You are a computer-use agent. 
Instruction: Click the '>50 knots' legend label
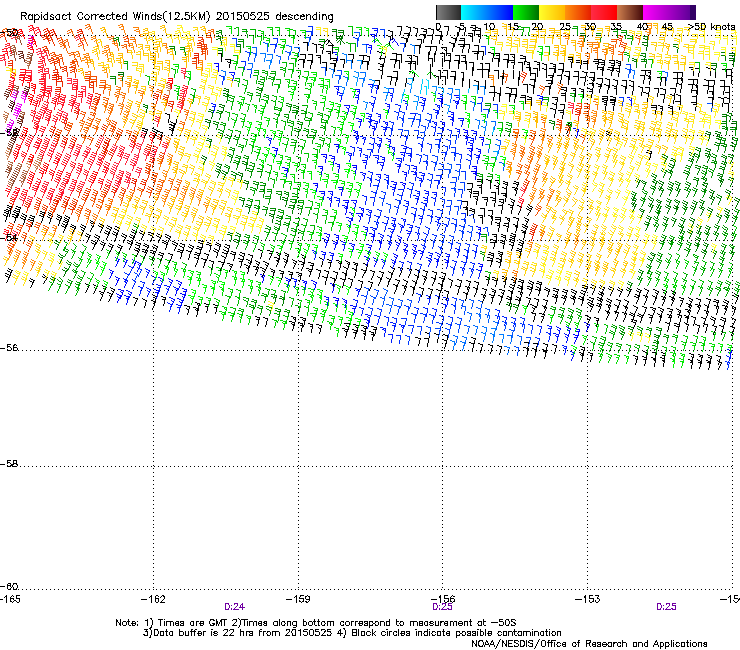pos(711,26)
